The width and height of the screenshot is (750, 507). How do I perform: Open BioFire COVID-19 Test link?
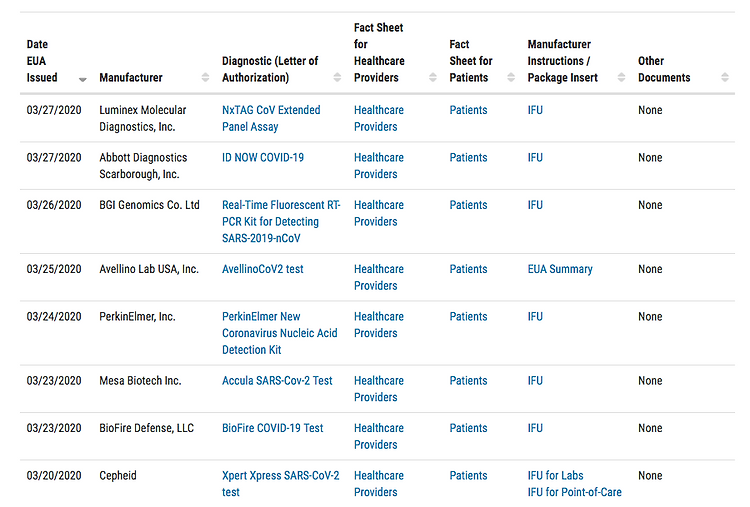pos(273,428)
